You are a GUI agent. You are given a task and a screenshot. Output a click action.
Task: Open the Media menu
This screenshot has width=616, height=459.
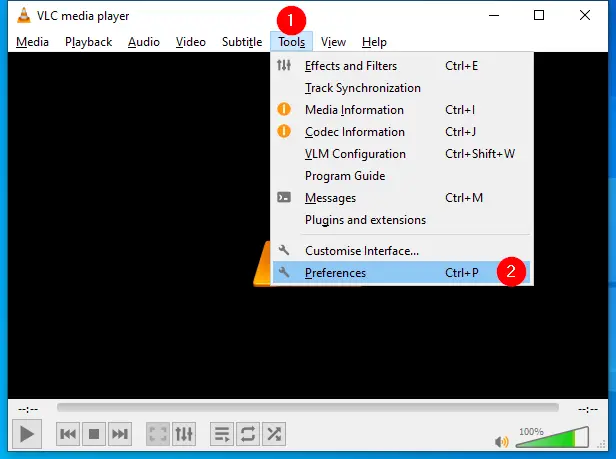click(x=32, y=42)
